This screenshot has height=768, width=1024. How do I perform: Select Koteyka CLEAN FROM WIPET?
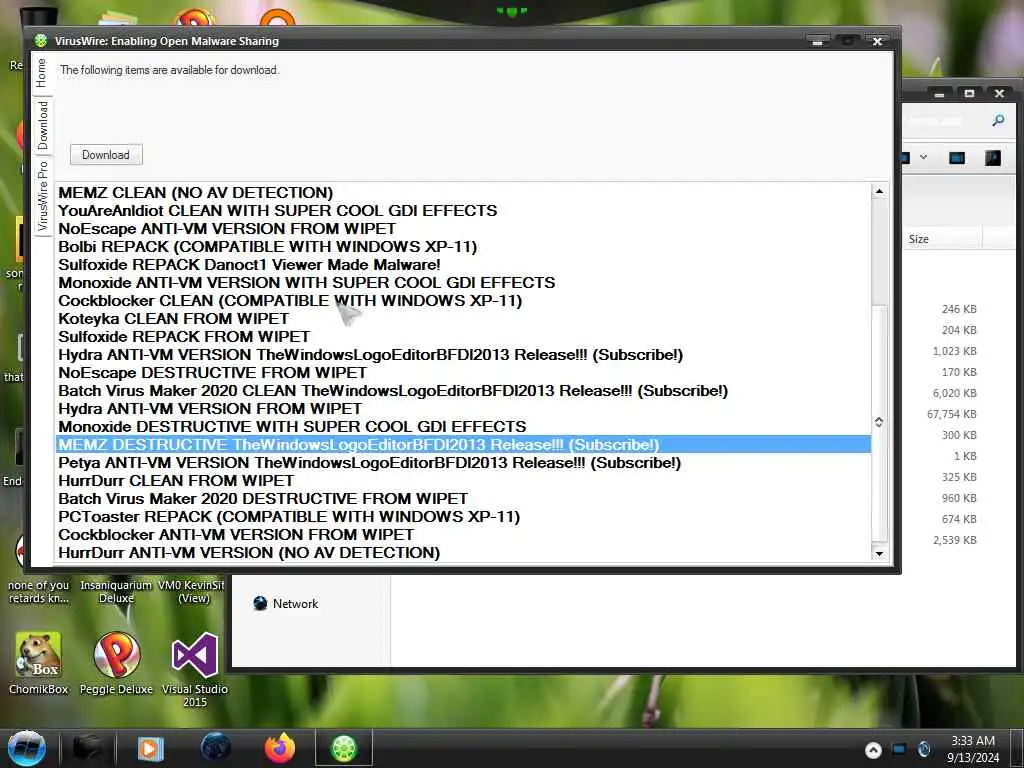tap(464, 318)
